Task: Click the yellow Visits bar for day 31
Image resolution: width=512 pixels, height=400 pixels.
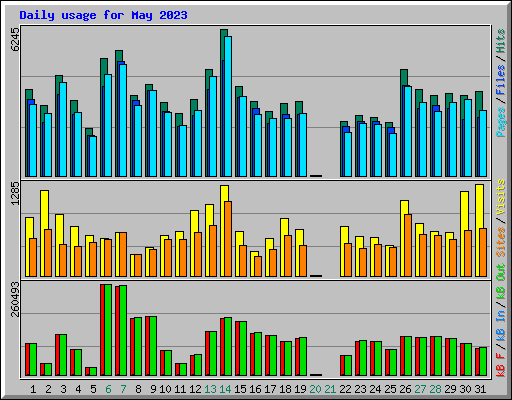Action: click(479, 230)
